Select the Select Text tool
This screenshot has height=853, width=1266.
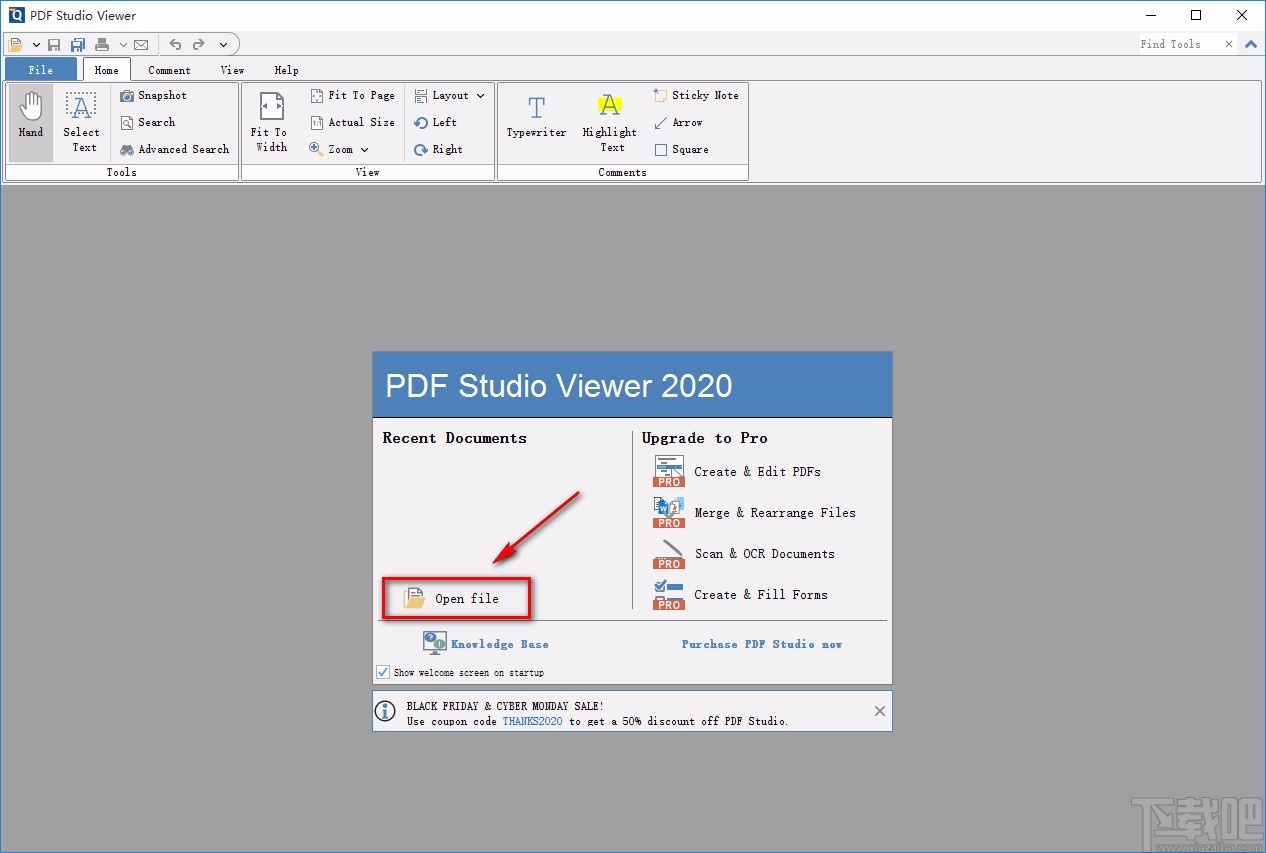point(81,120)
